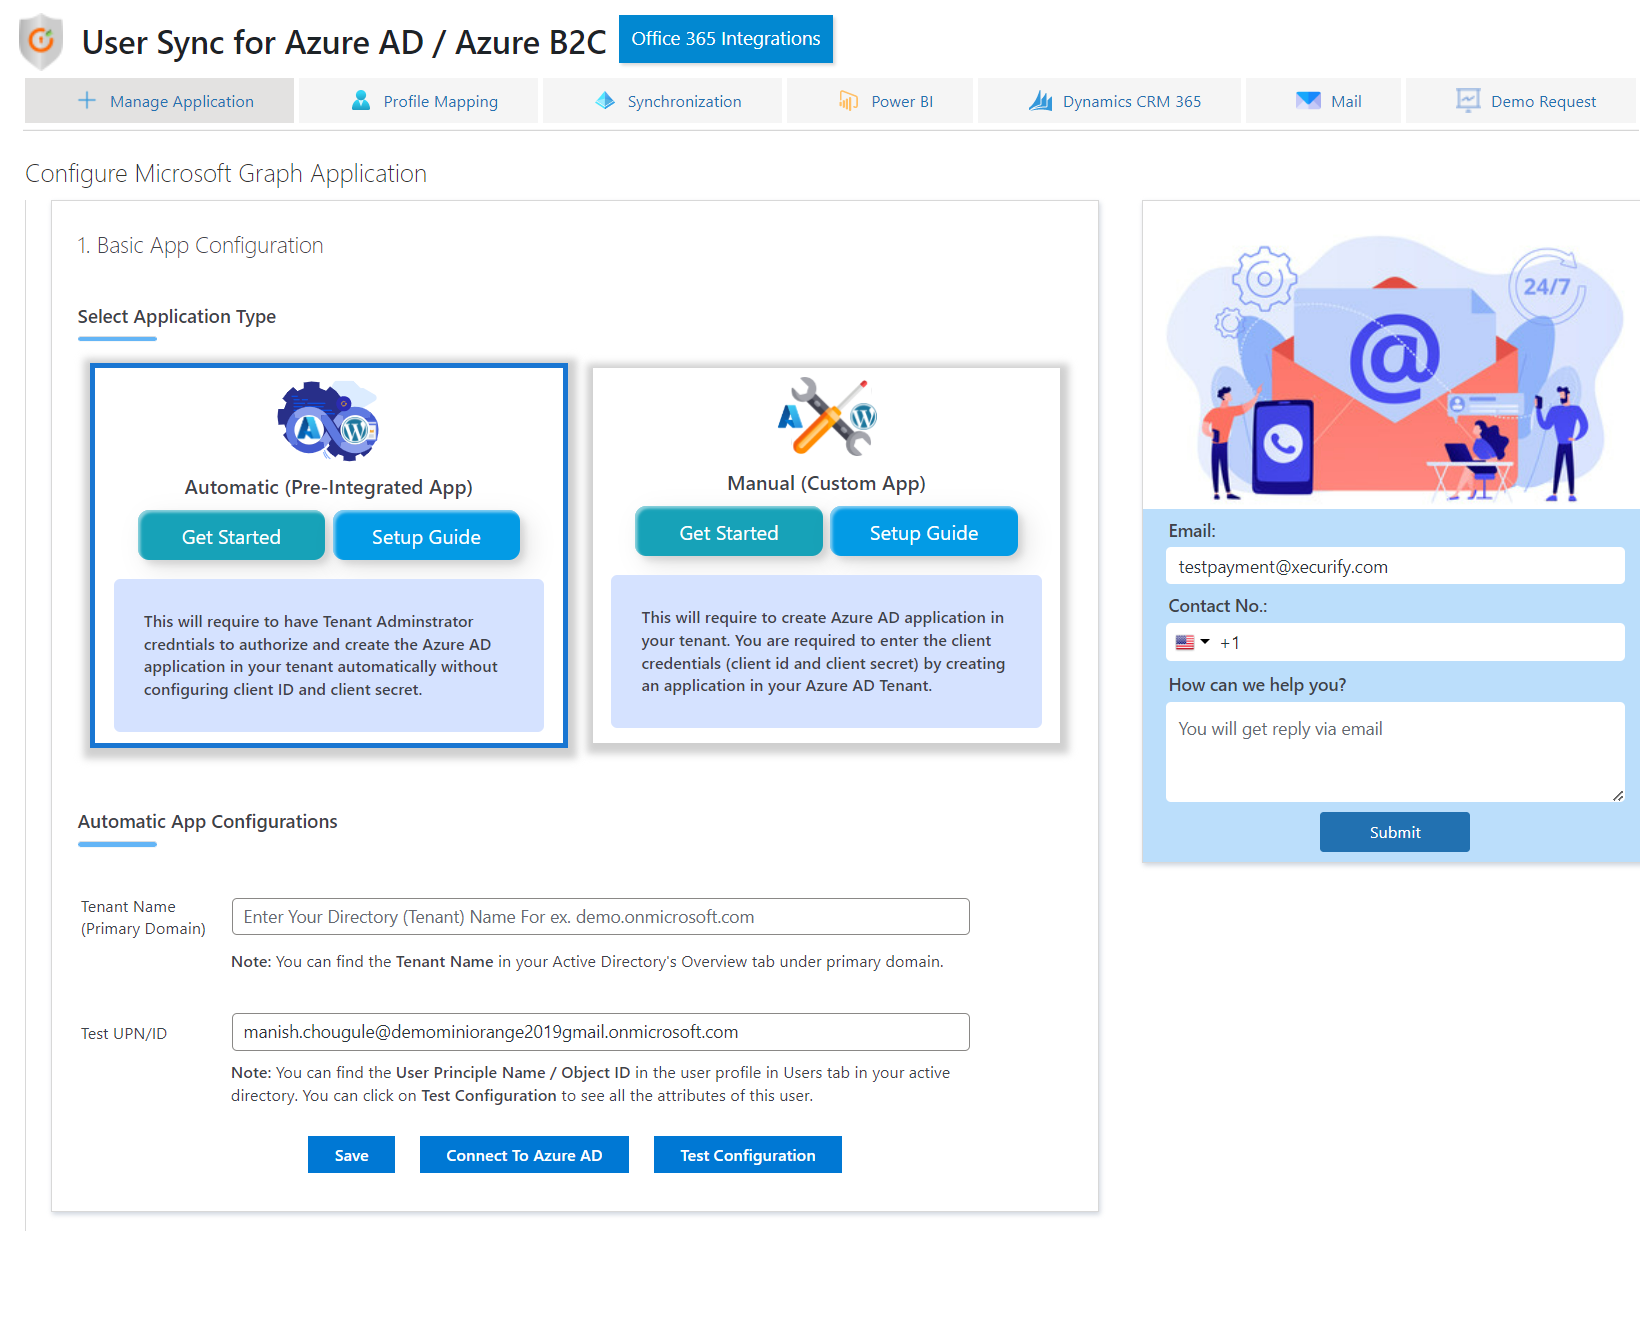The width and height of the screenshot is (1640, 1324).
Task: Select the Automatic (Pre-Integrated App) card title
Action: pos(329,487)
